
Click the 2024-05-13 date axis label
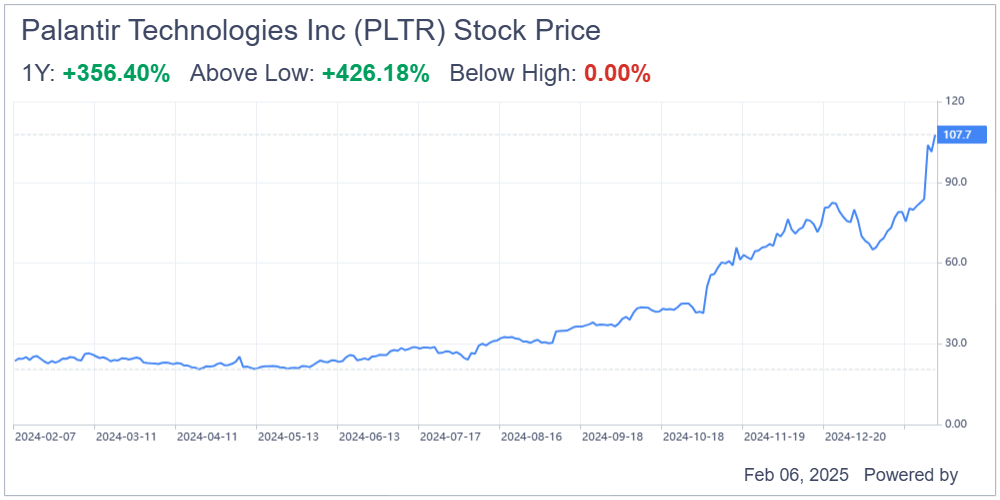(288, 437)
